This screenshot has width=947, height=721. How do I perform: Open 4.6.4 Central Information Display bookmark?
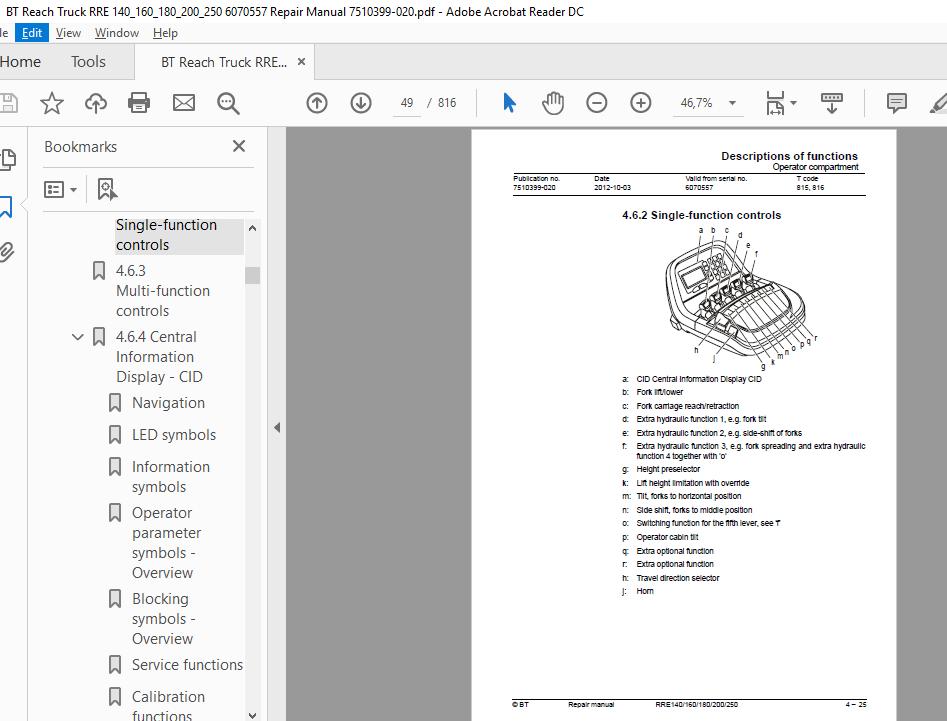[159, 356]
